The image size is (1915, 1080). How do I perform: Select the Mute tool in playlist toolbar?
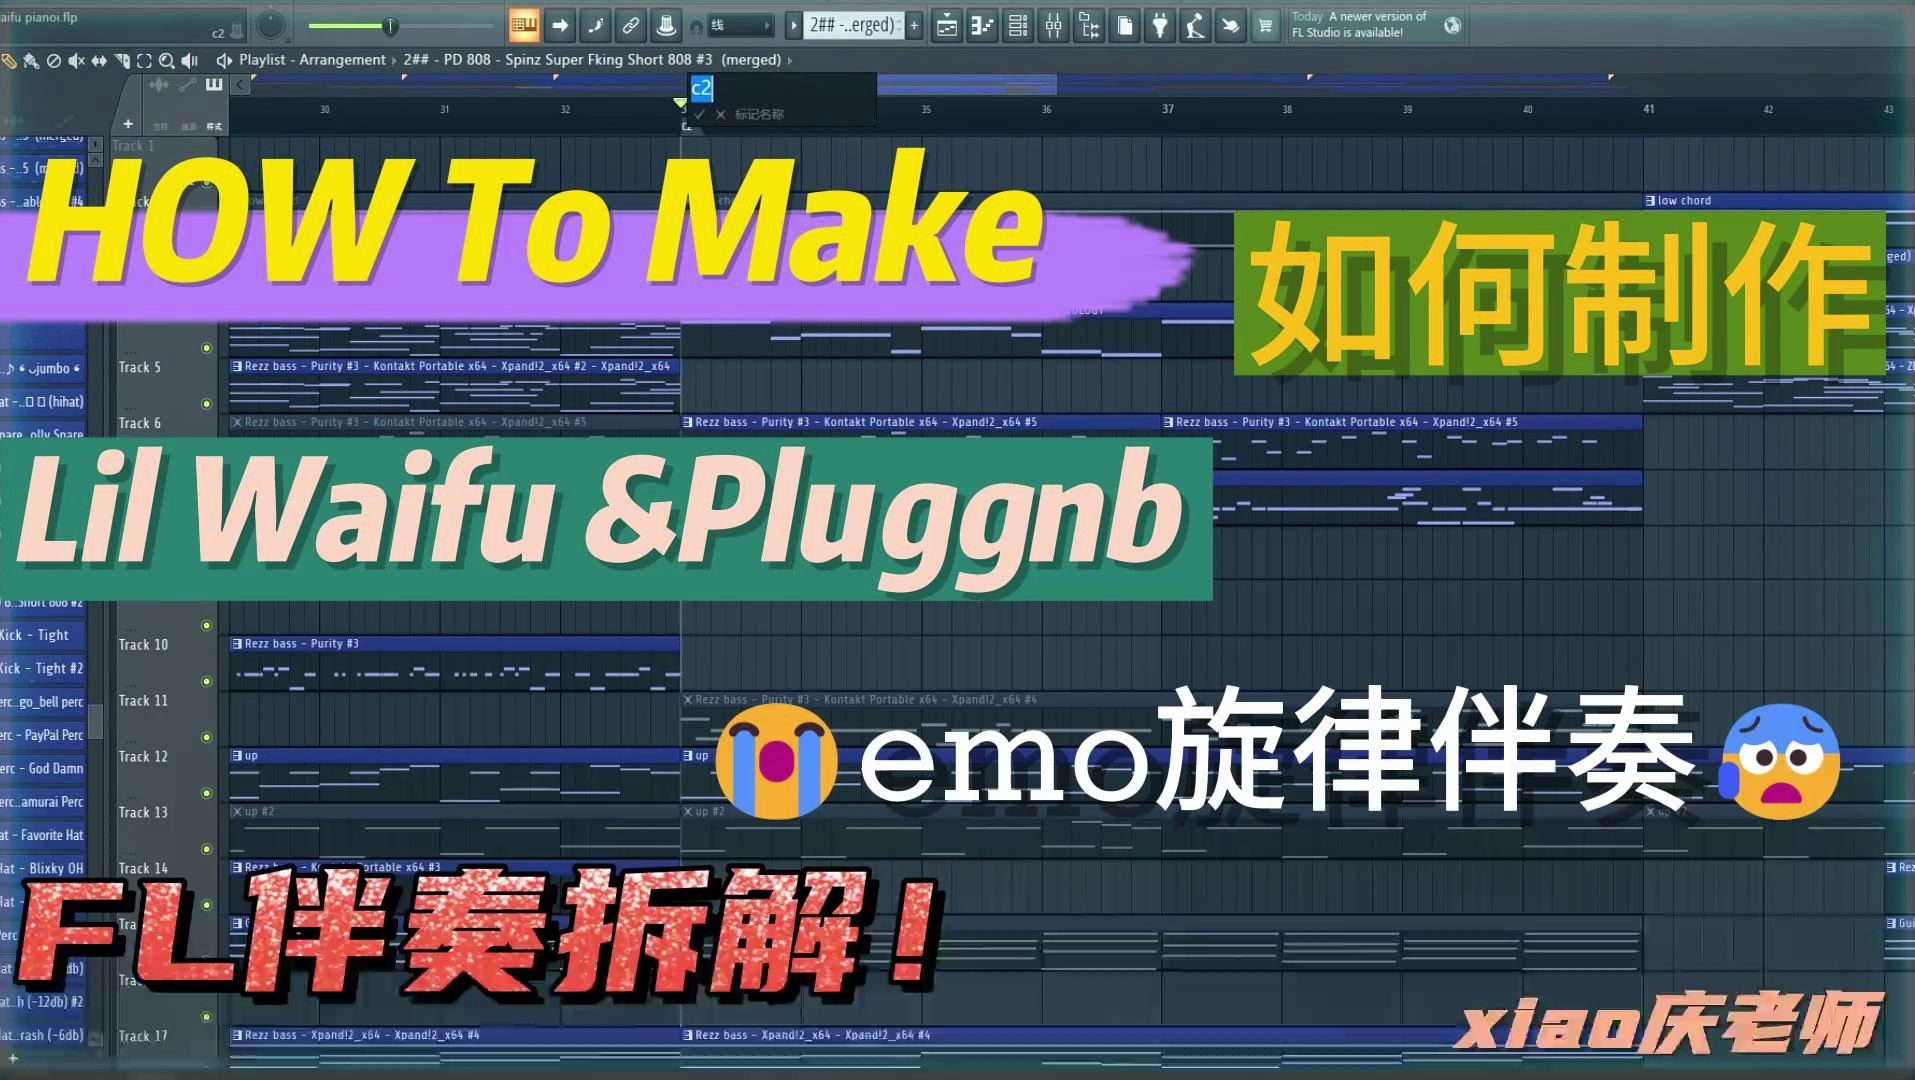point(76,61)
